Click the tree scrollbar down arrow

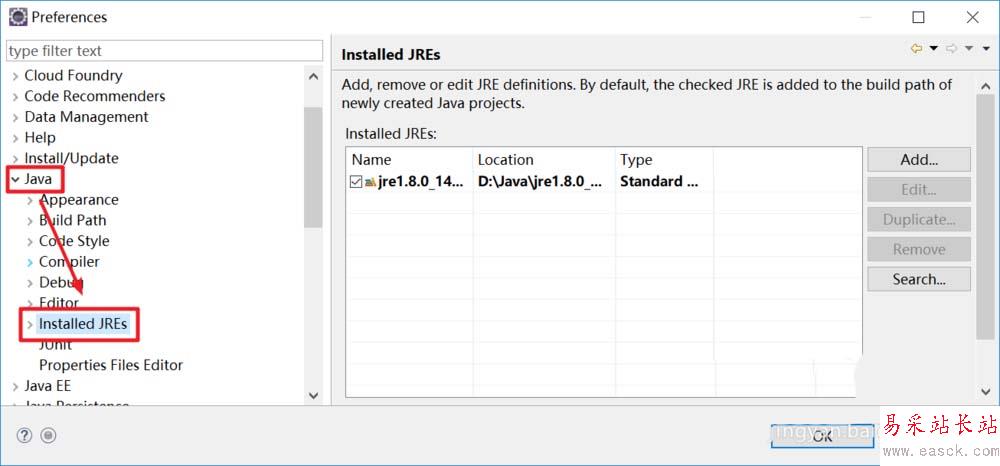[x=313, y=396]
